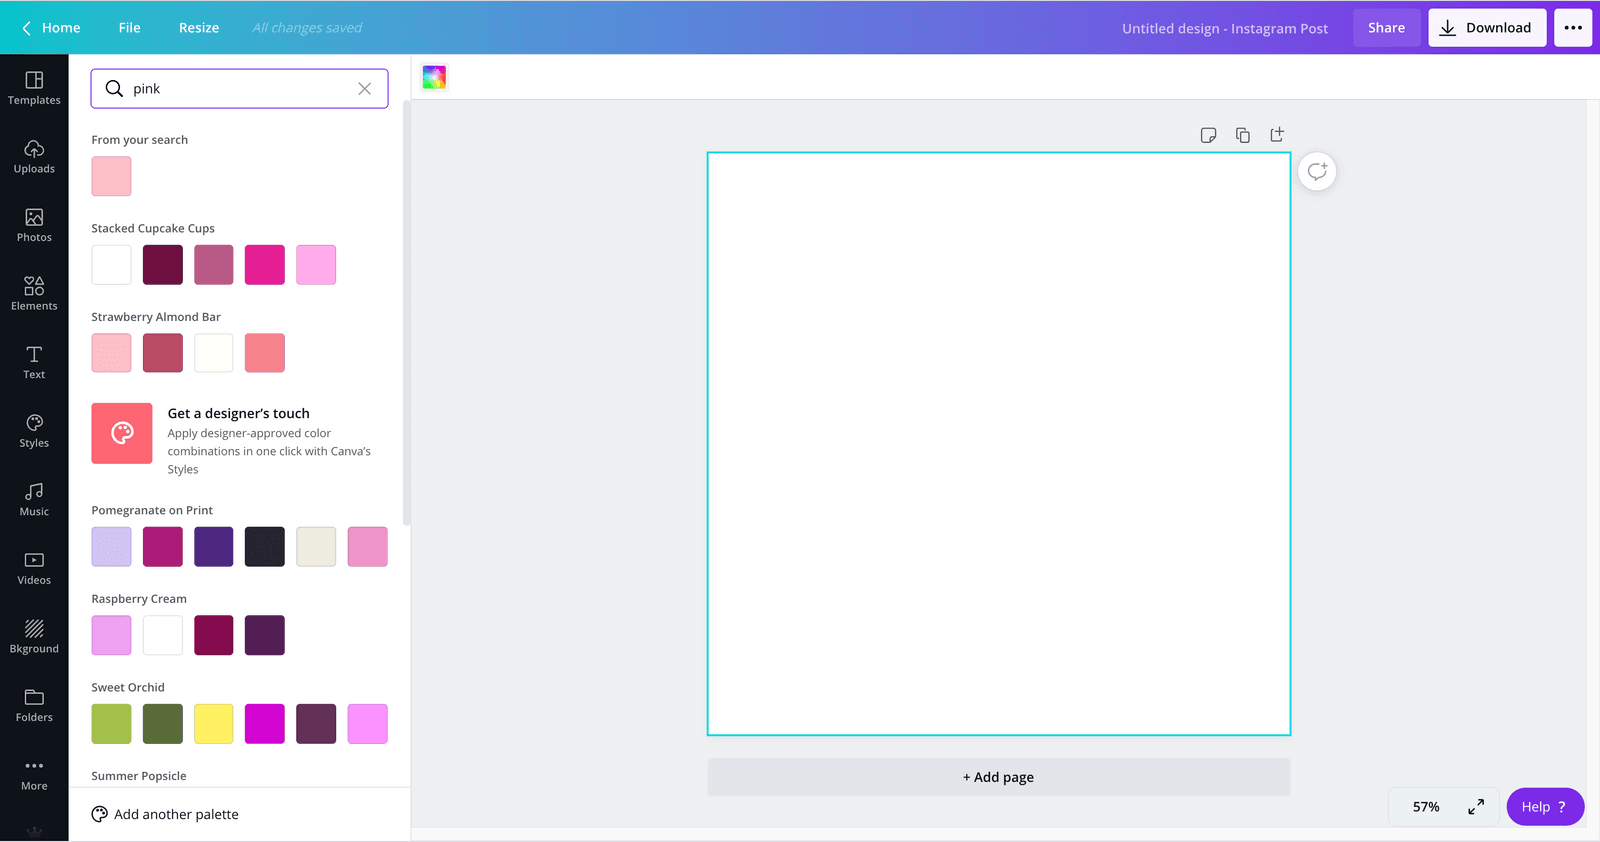Enter fullscreen mode with the expand arrows
The image size is (1600, 842).
[1476, 807]
